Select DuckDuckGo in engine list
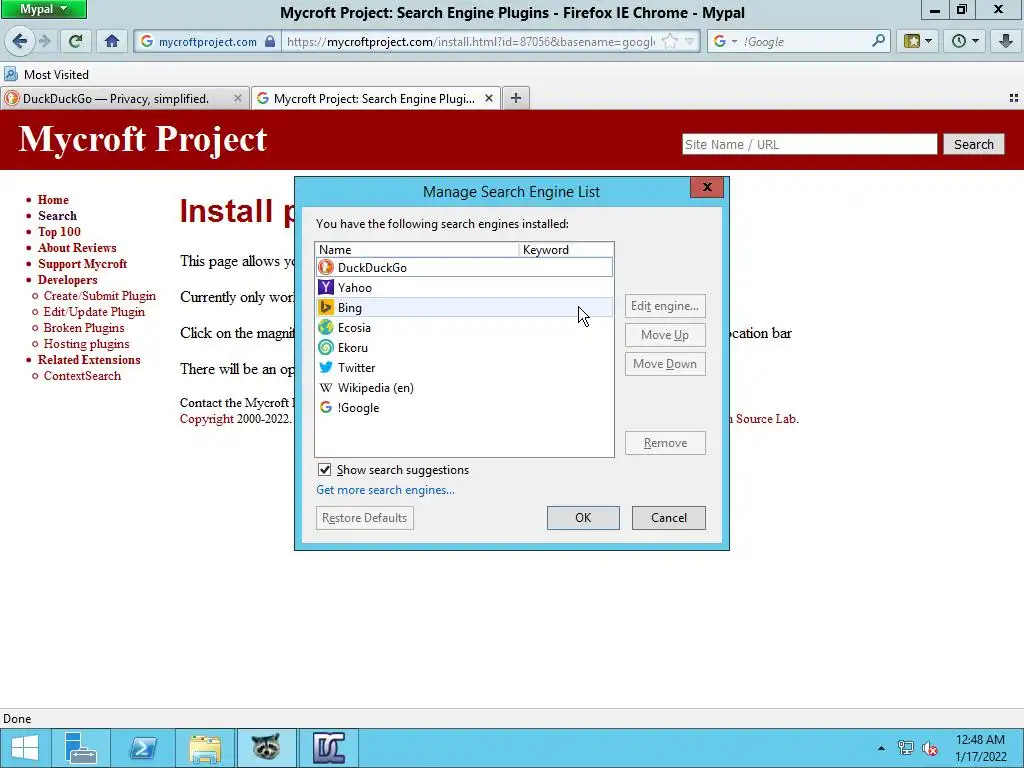 pos(464,267)
